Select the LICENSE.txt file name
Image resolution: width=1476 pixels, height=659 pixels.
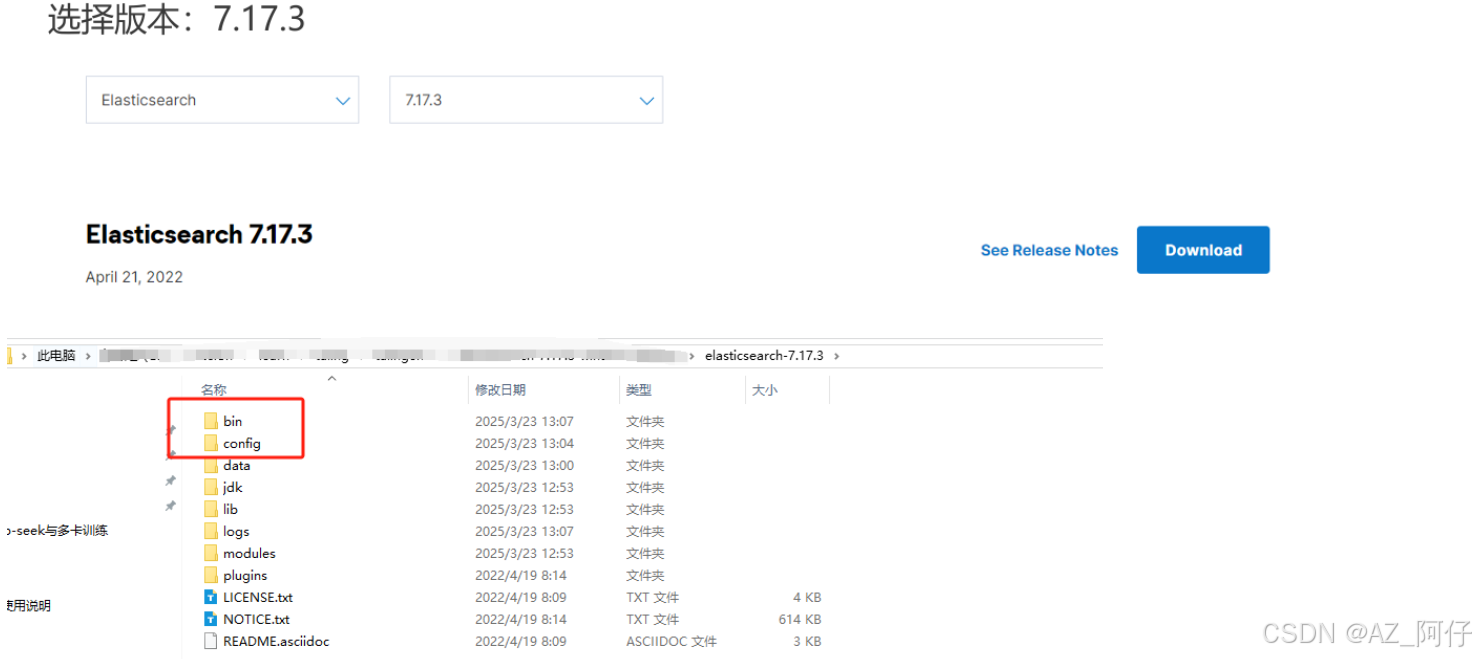(258, 597)
